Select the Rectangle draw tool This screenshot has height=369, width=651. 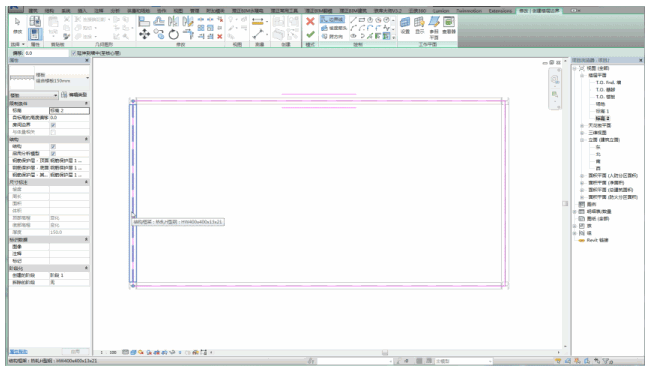click(x=362, y=20)
